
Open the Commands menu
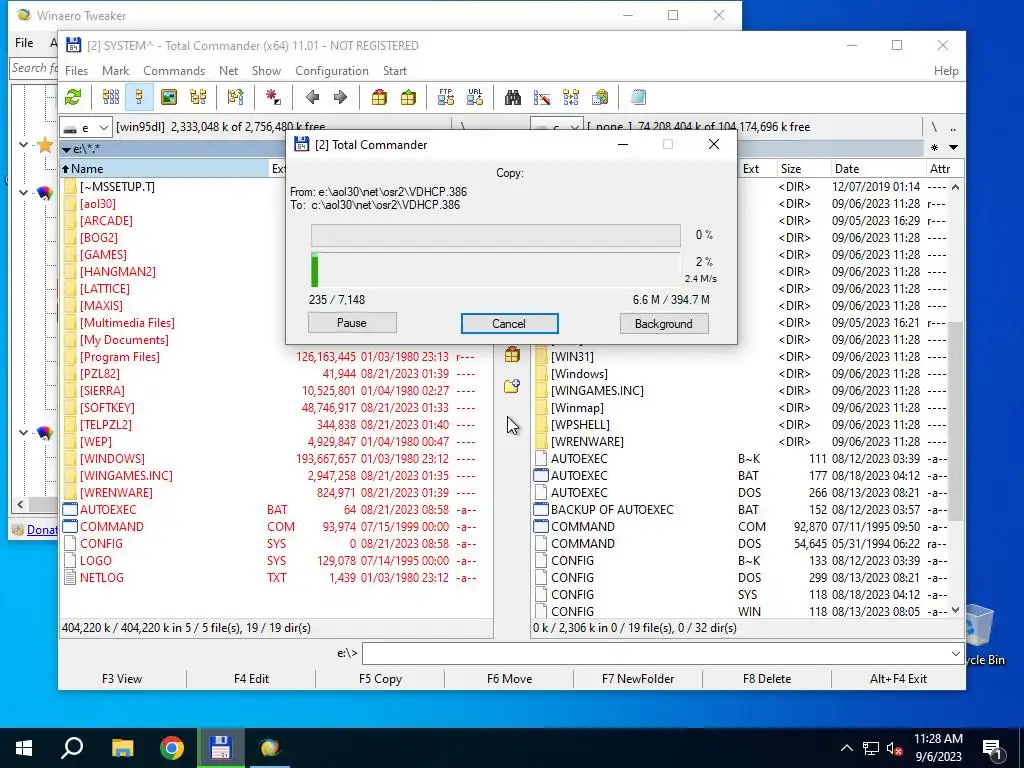pos(174,71)
